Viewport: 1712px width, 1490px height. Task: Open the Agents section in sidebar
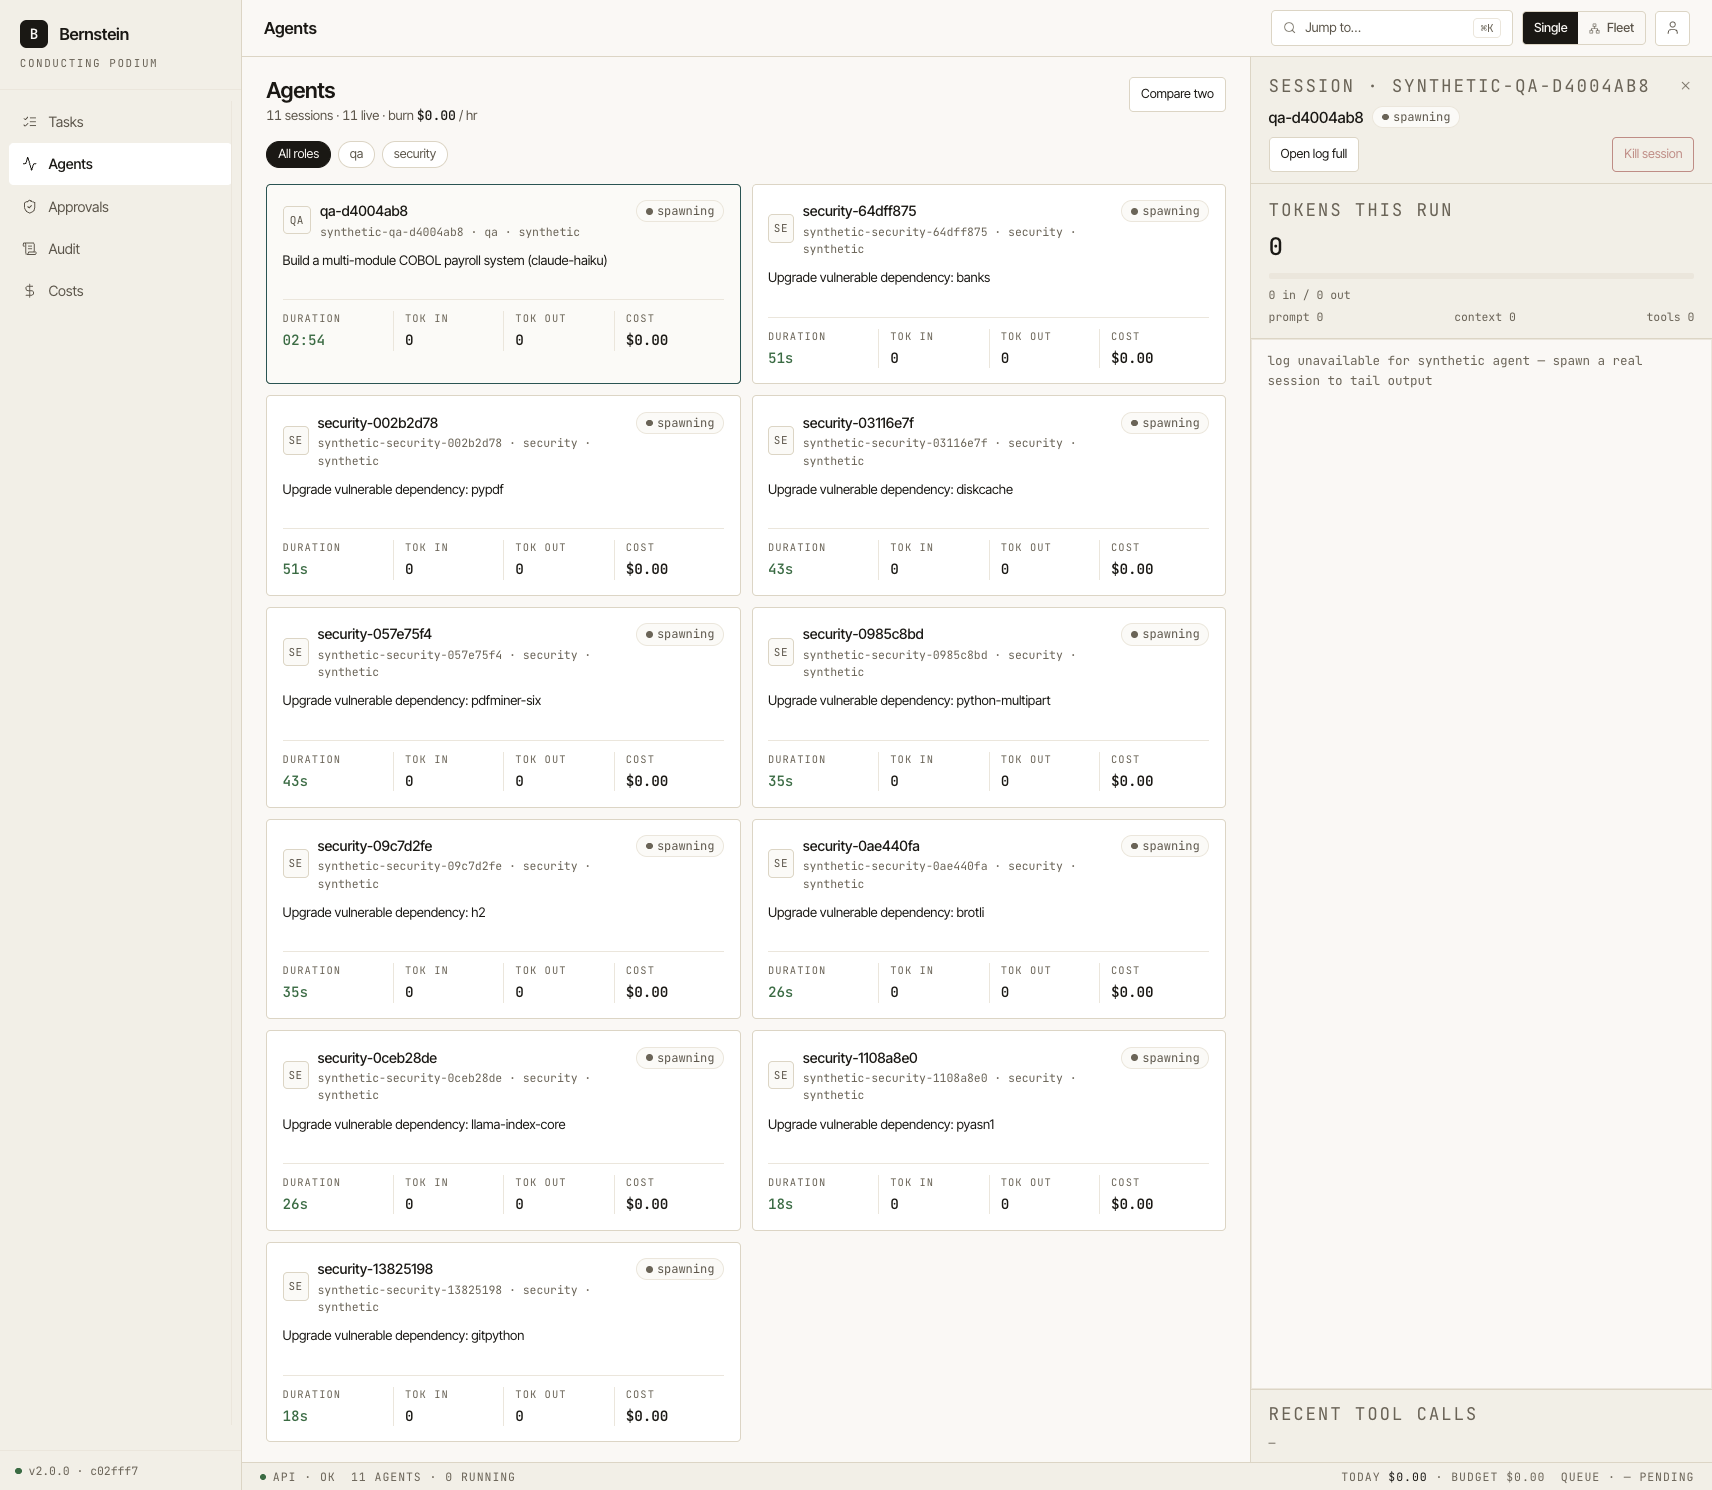[120, 164]
